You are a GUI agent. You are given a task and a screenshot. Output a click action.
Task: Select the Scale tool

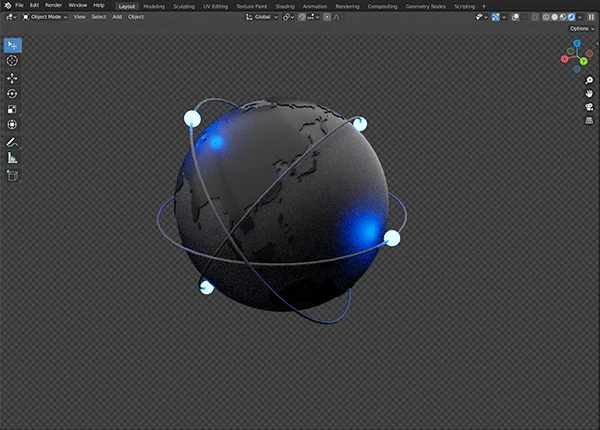[12, 109]
